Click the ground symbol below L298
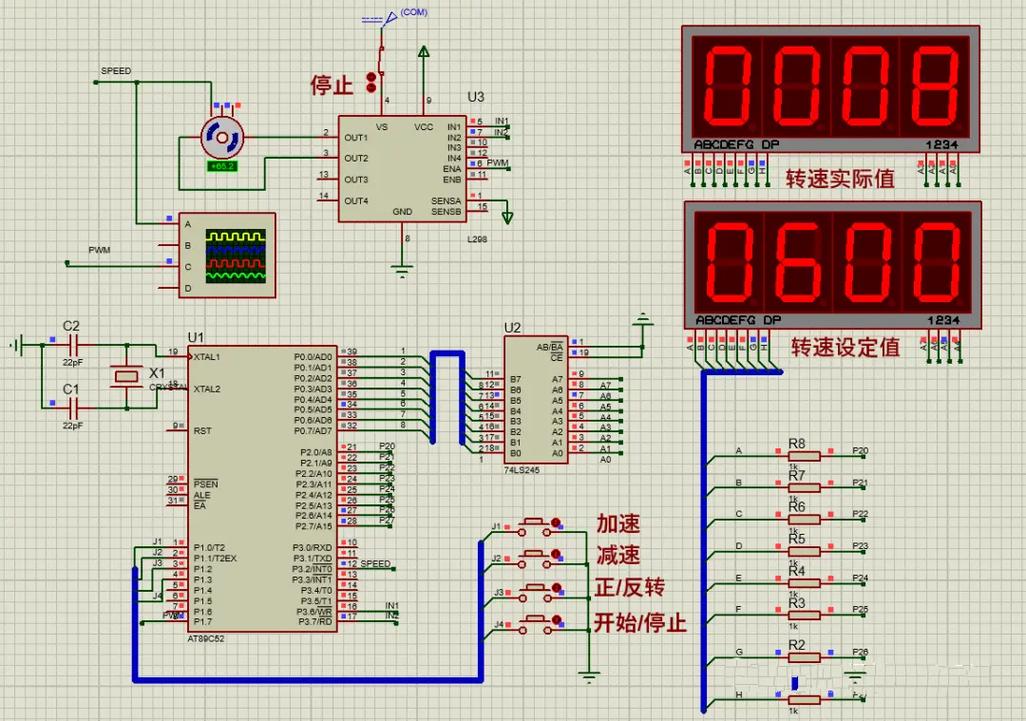Screen dimensions: 1026x721 point(402,270)
